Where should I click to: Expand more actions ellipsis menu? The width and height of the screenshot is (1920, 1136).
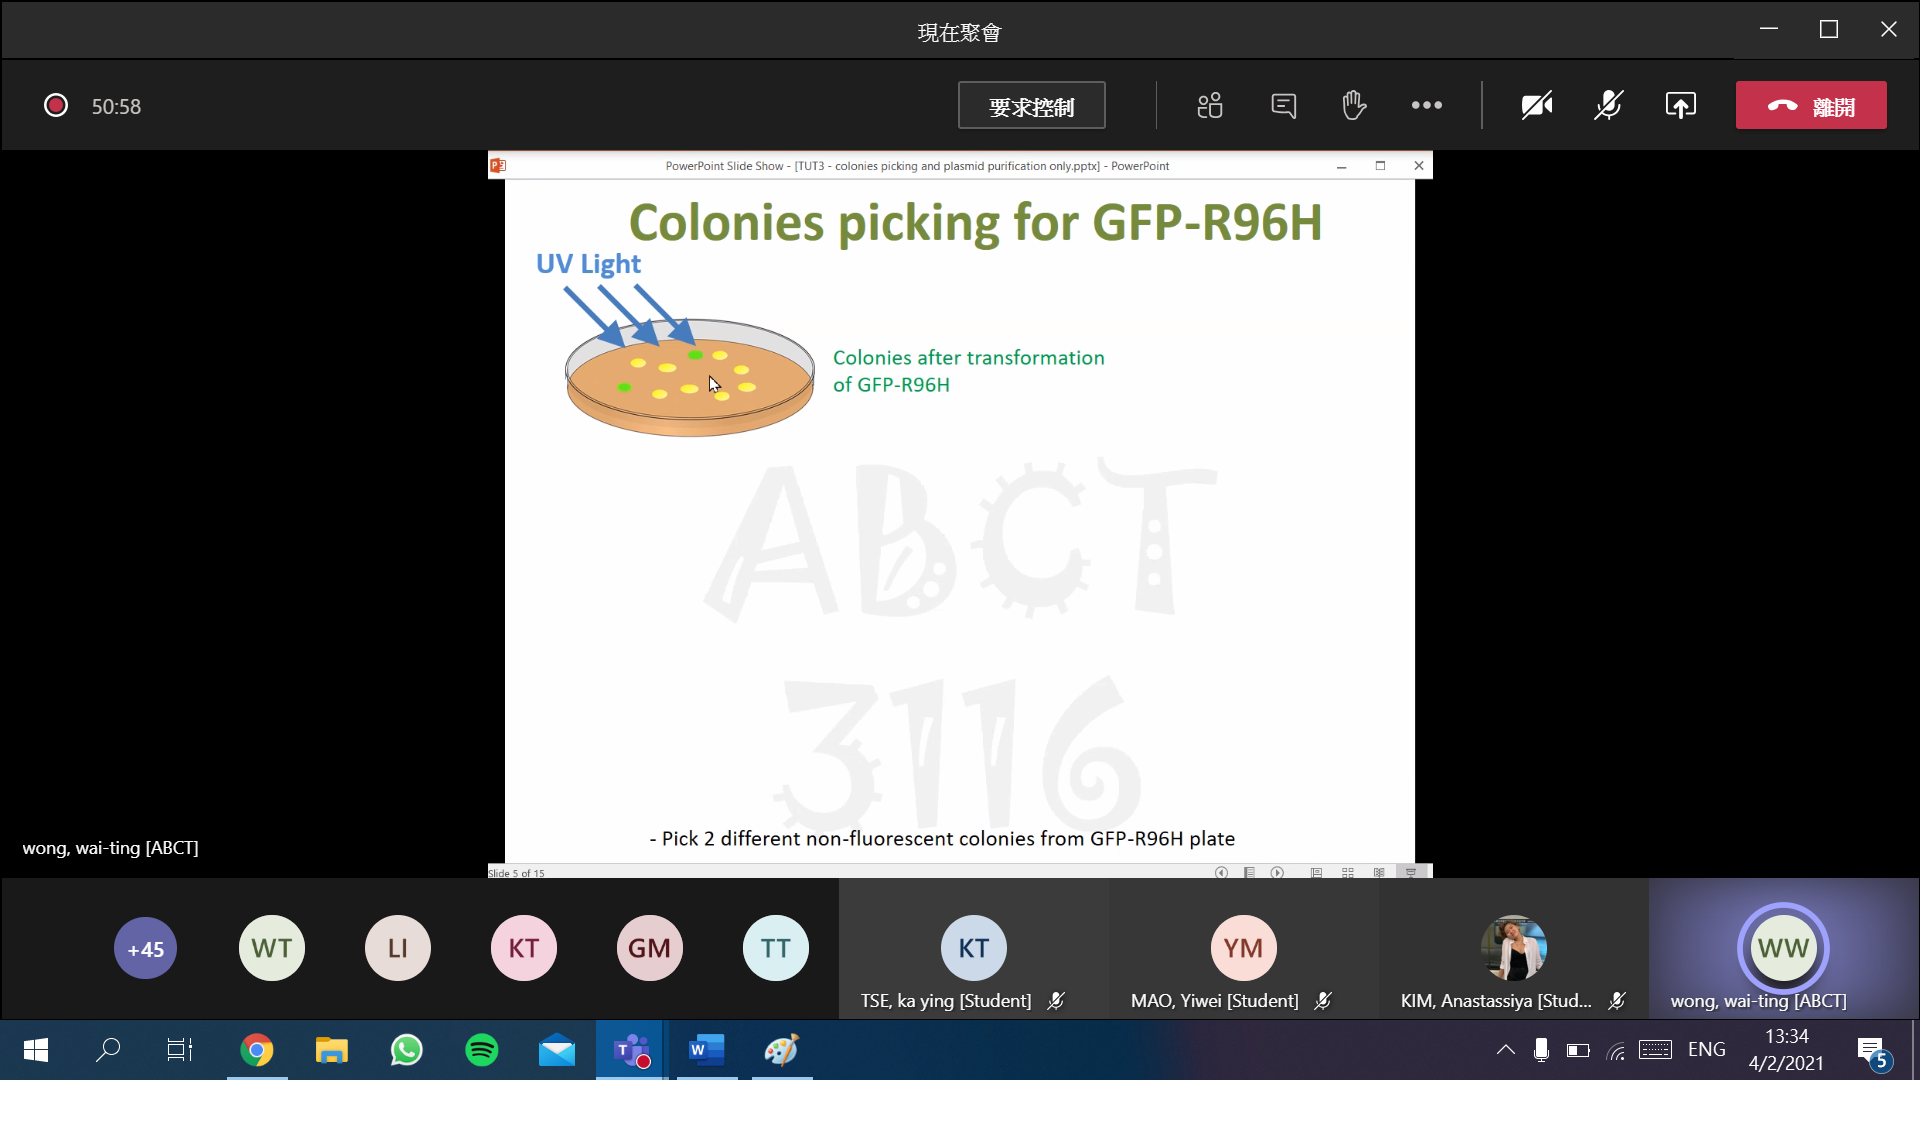tap(1426, 105)
